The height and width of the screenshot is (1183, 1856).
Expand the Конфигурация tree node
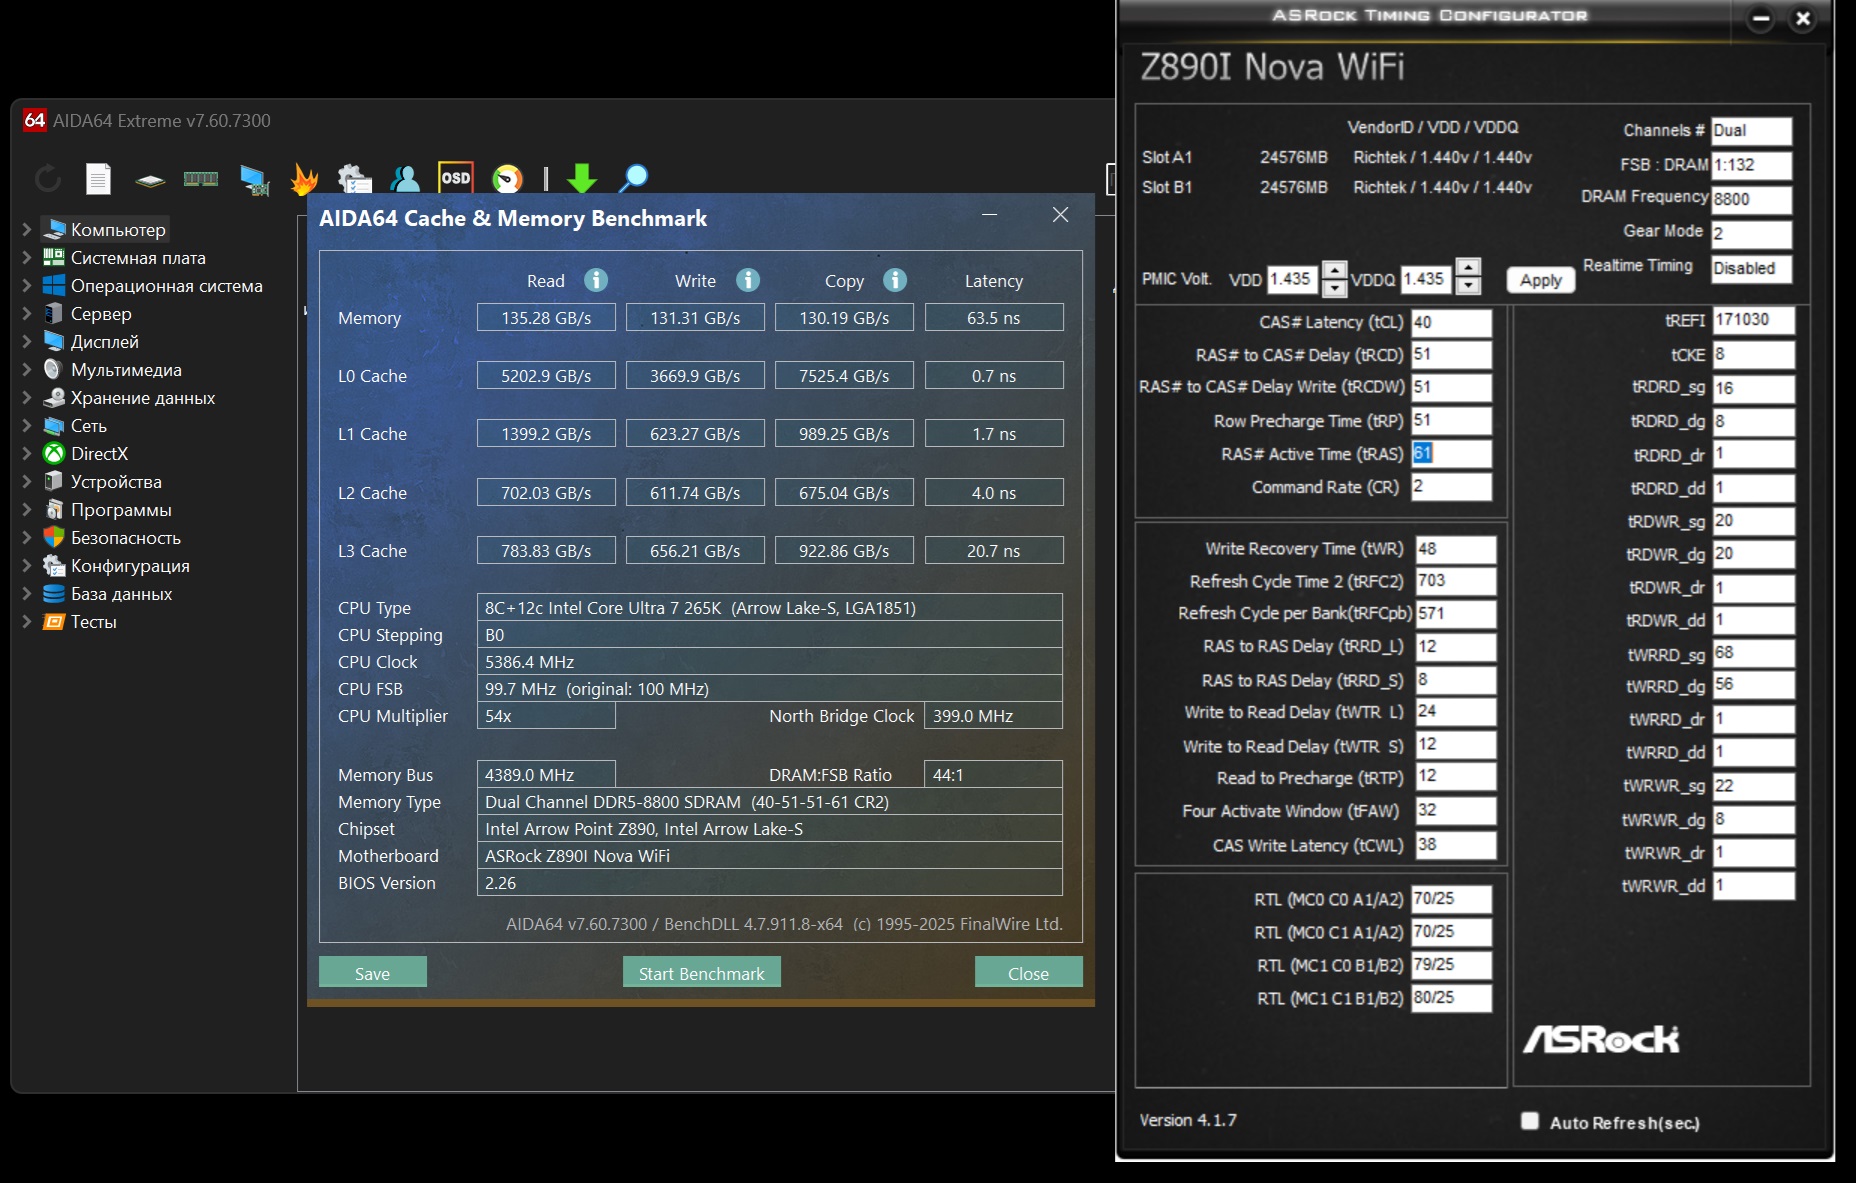[x=27, y=565]
